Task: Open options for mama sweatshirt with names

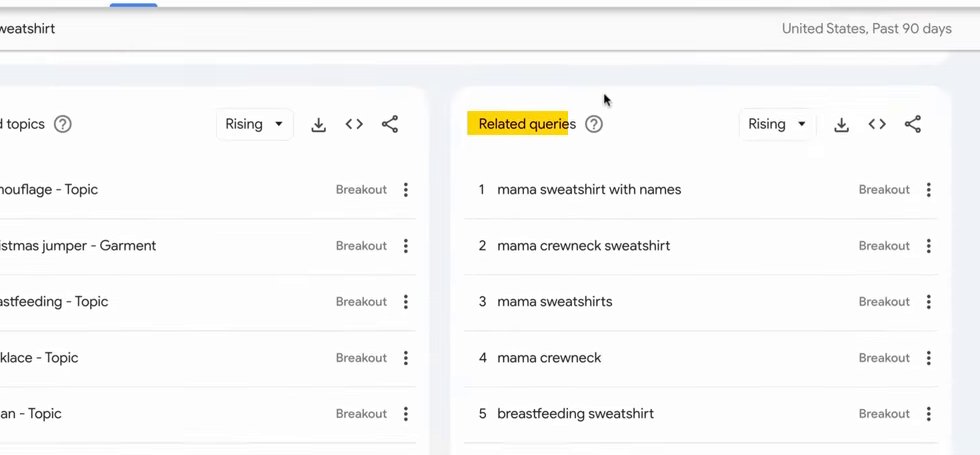Action: (x=929, y=189)
